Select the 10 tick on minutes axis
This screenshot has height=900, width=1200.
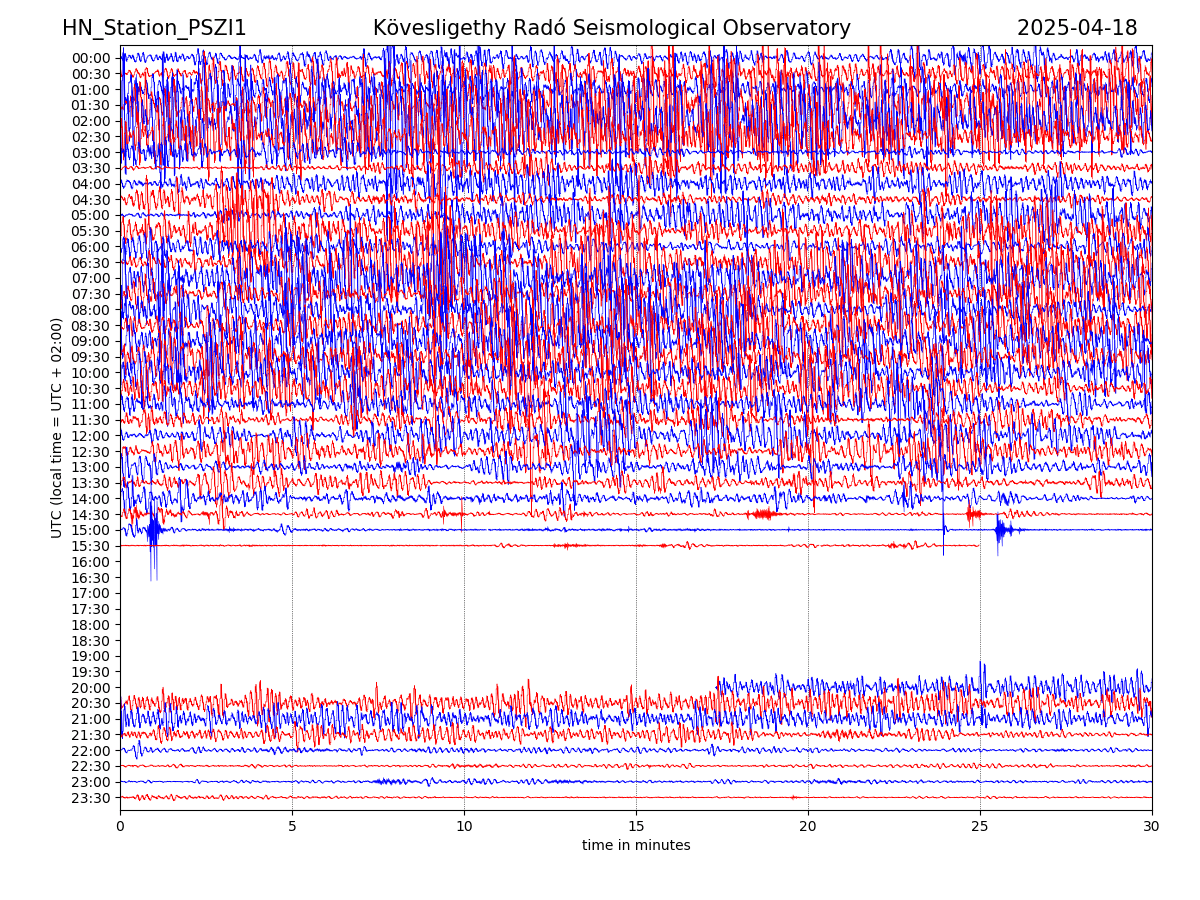(x=464, y=827)
